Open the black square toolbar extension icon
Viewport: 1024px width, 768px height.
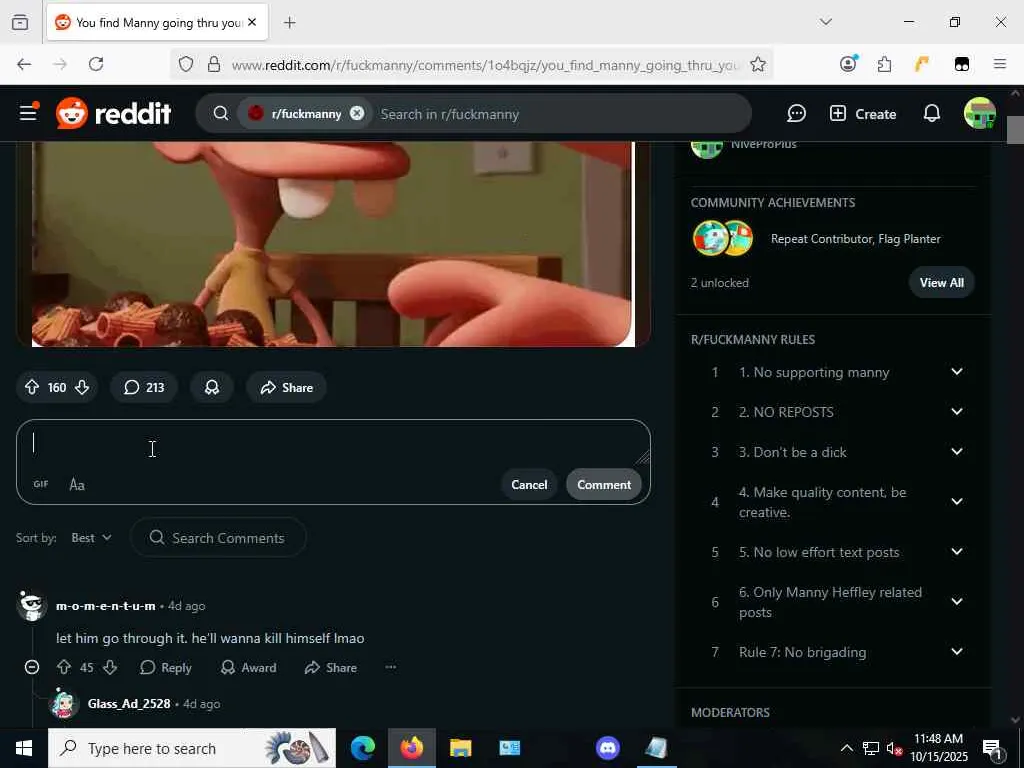961,64
